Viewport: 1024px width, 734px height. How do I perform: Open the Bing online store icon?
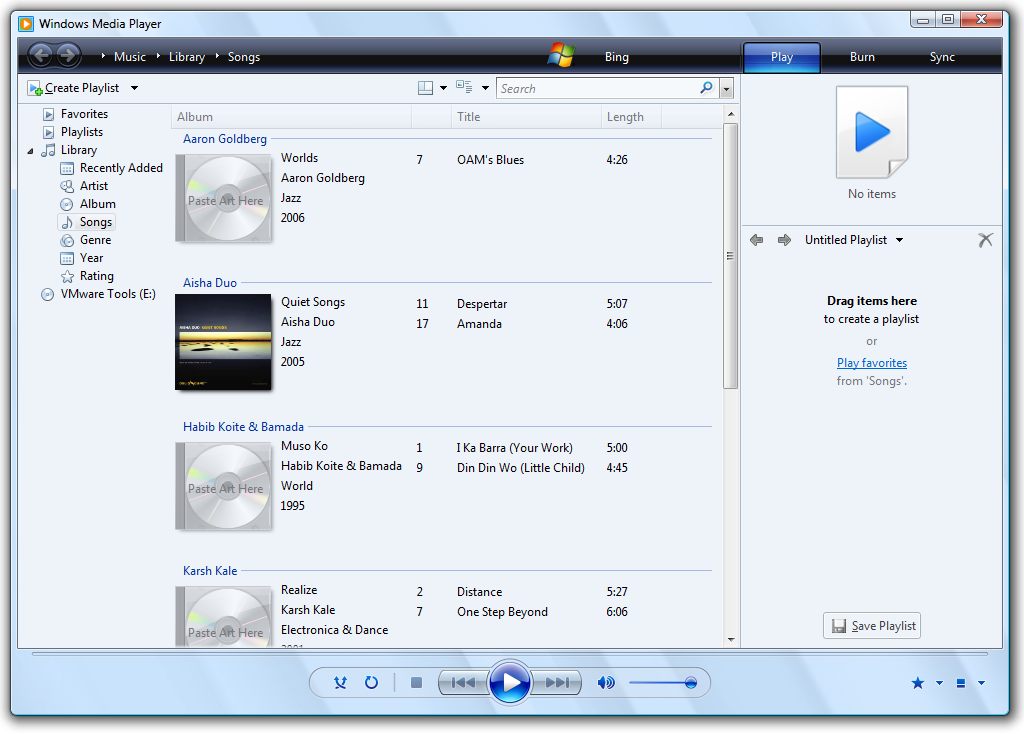click(561, 56)
